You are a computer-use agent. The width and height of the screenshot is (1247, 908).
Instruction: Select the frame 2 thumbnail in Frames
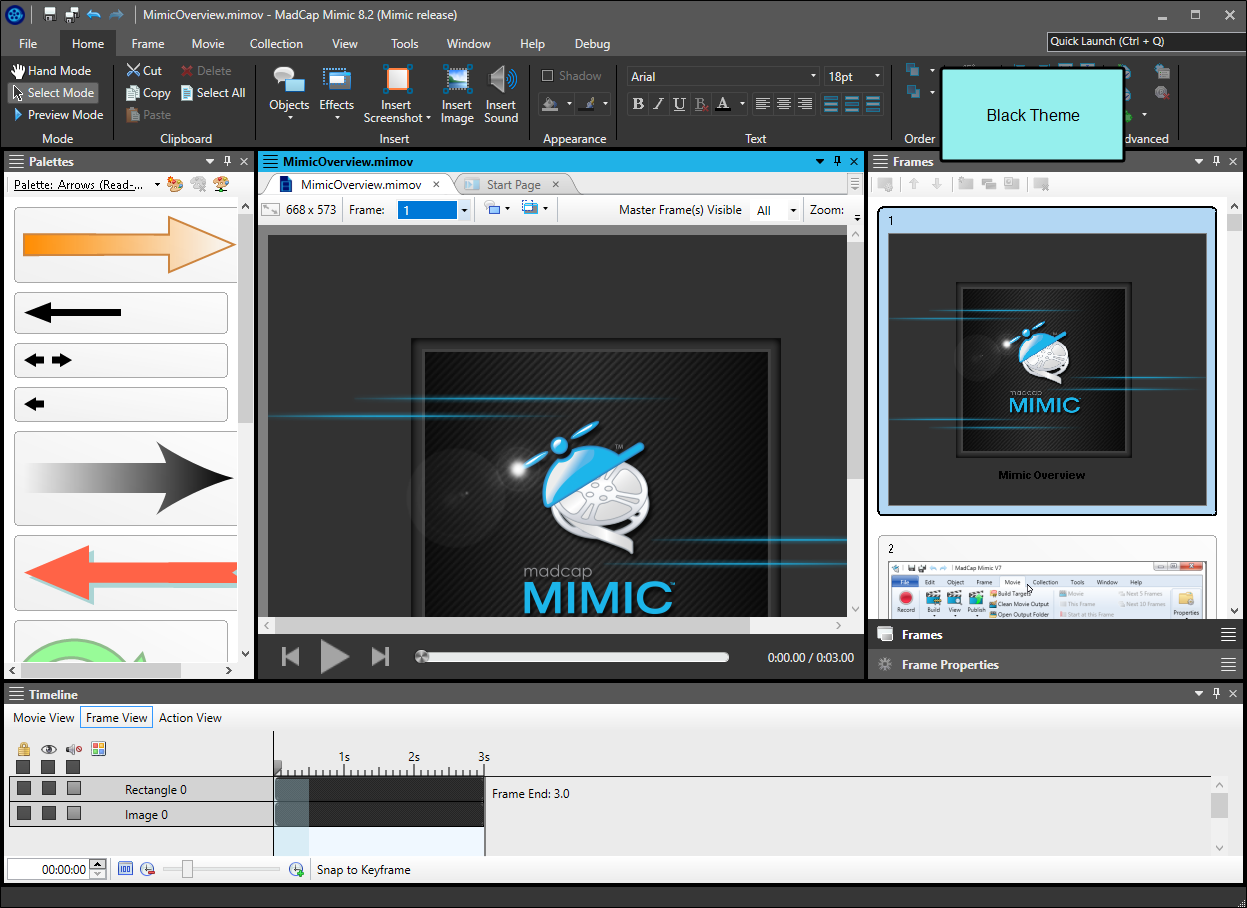point(1048,578)
